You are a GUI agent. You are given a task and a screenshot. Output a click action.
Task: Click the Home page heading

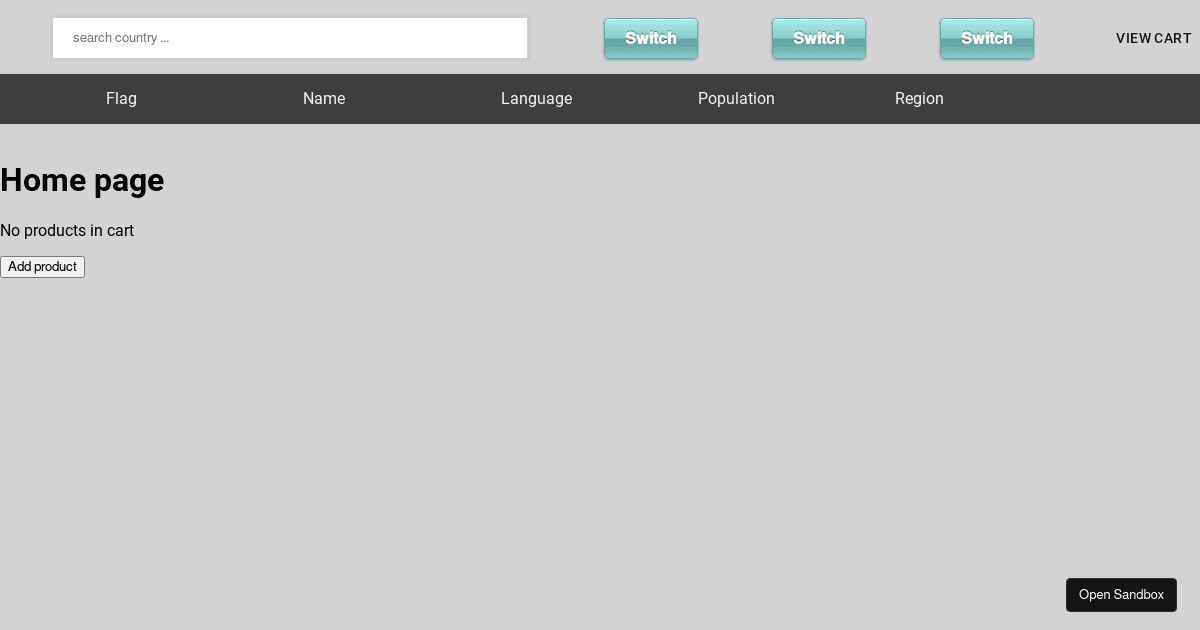[x=82, y=181]
